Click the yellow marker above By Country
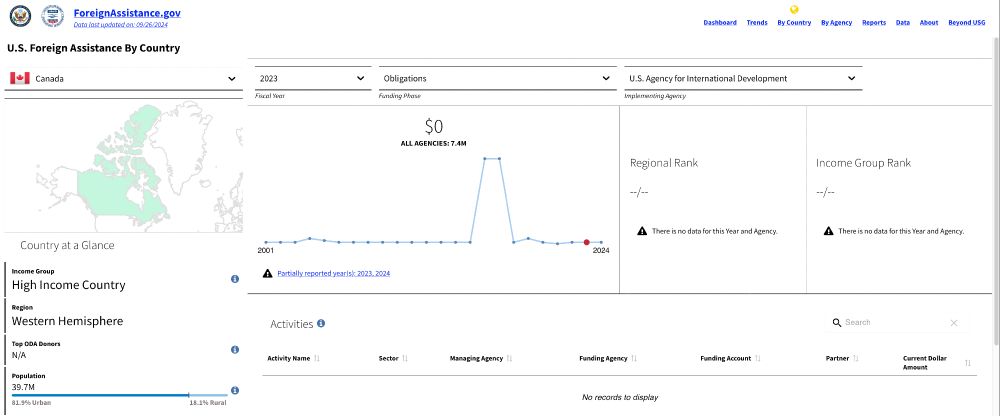 pyautogui.click(x=794, y=9)
